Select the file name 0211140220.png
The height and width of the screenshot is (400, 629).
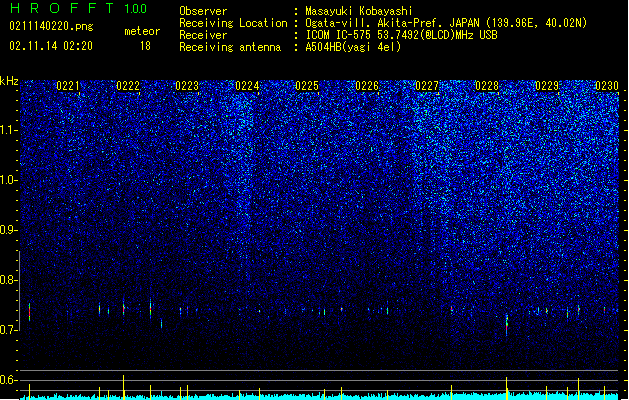coord(51,26)
